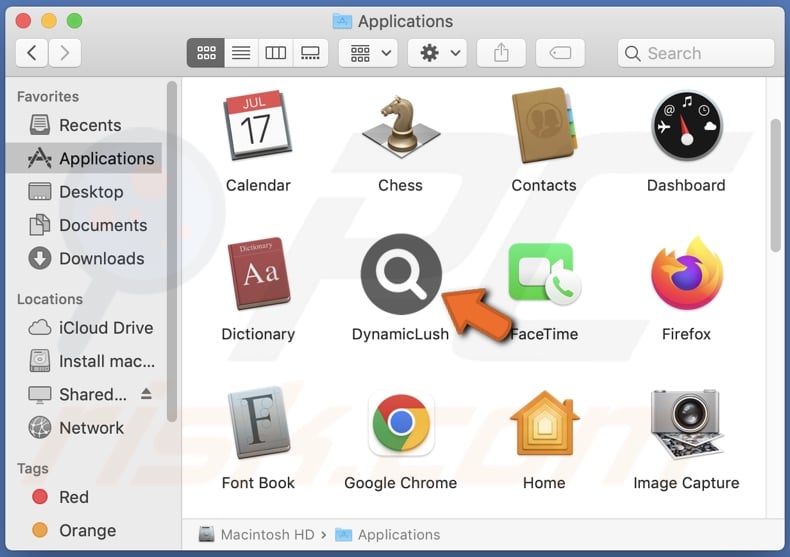
Task: Eject the Shared... volume
Action: point(146,393)
